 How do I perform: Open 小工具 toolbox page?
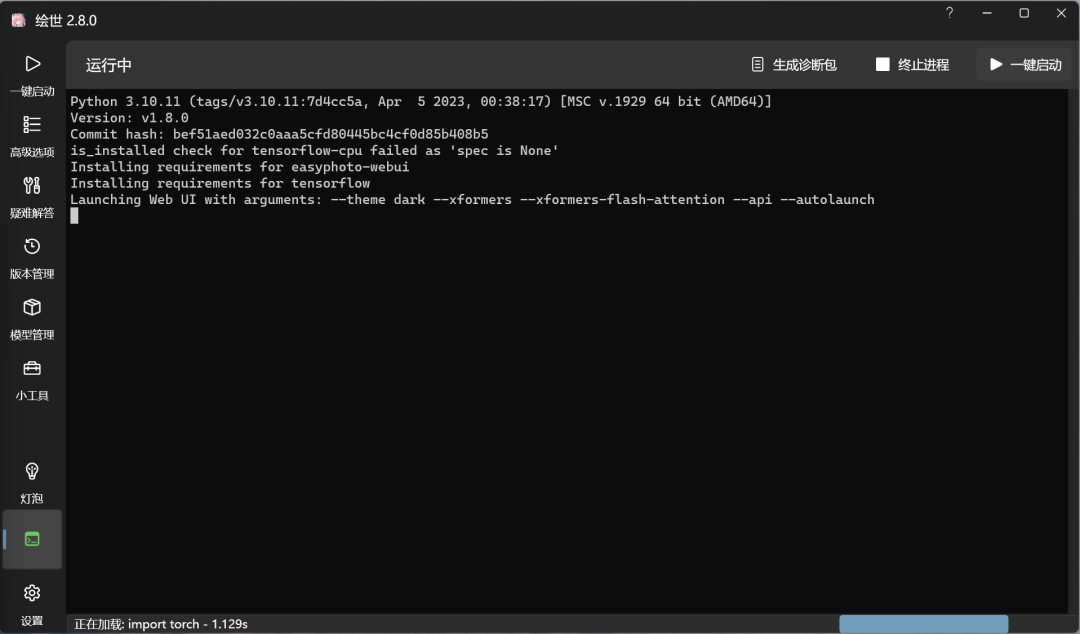[32, 380]
